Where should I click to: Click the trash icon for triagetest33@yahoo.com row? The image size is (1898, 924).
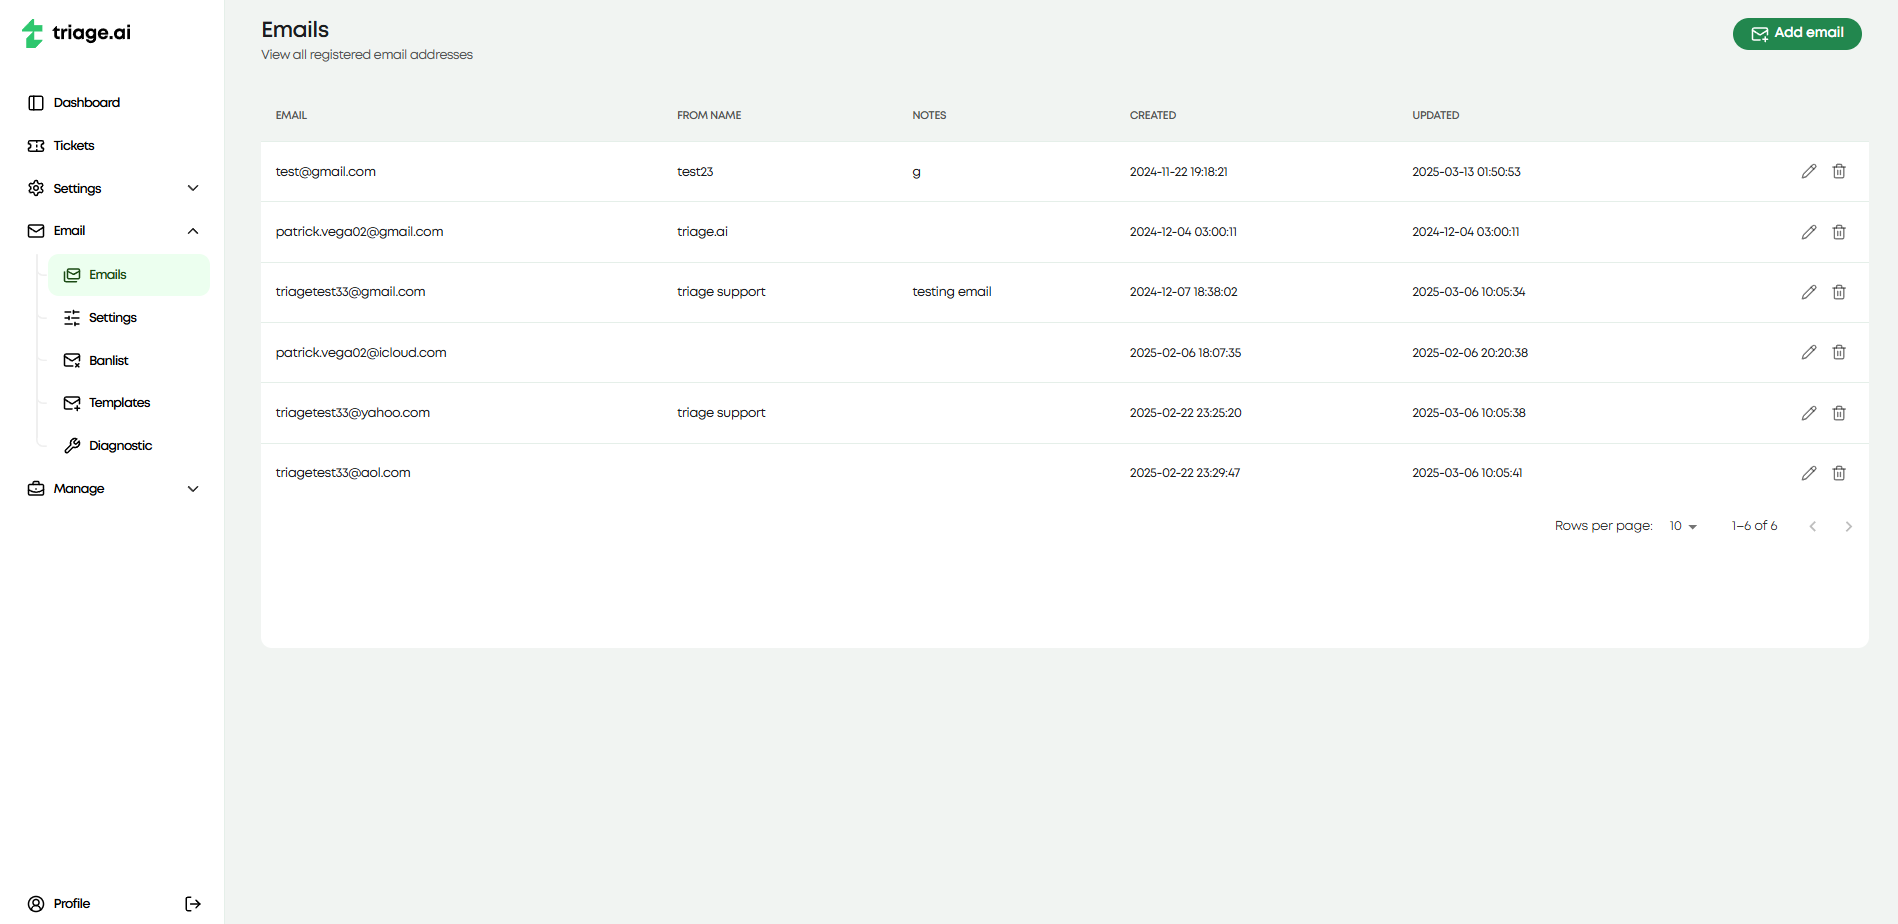coord(1839,412)
